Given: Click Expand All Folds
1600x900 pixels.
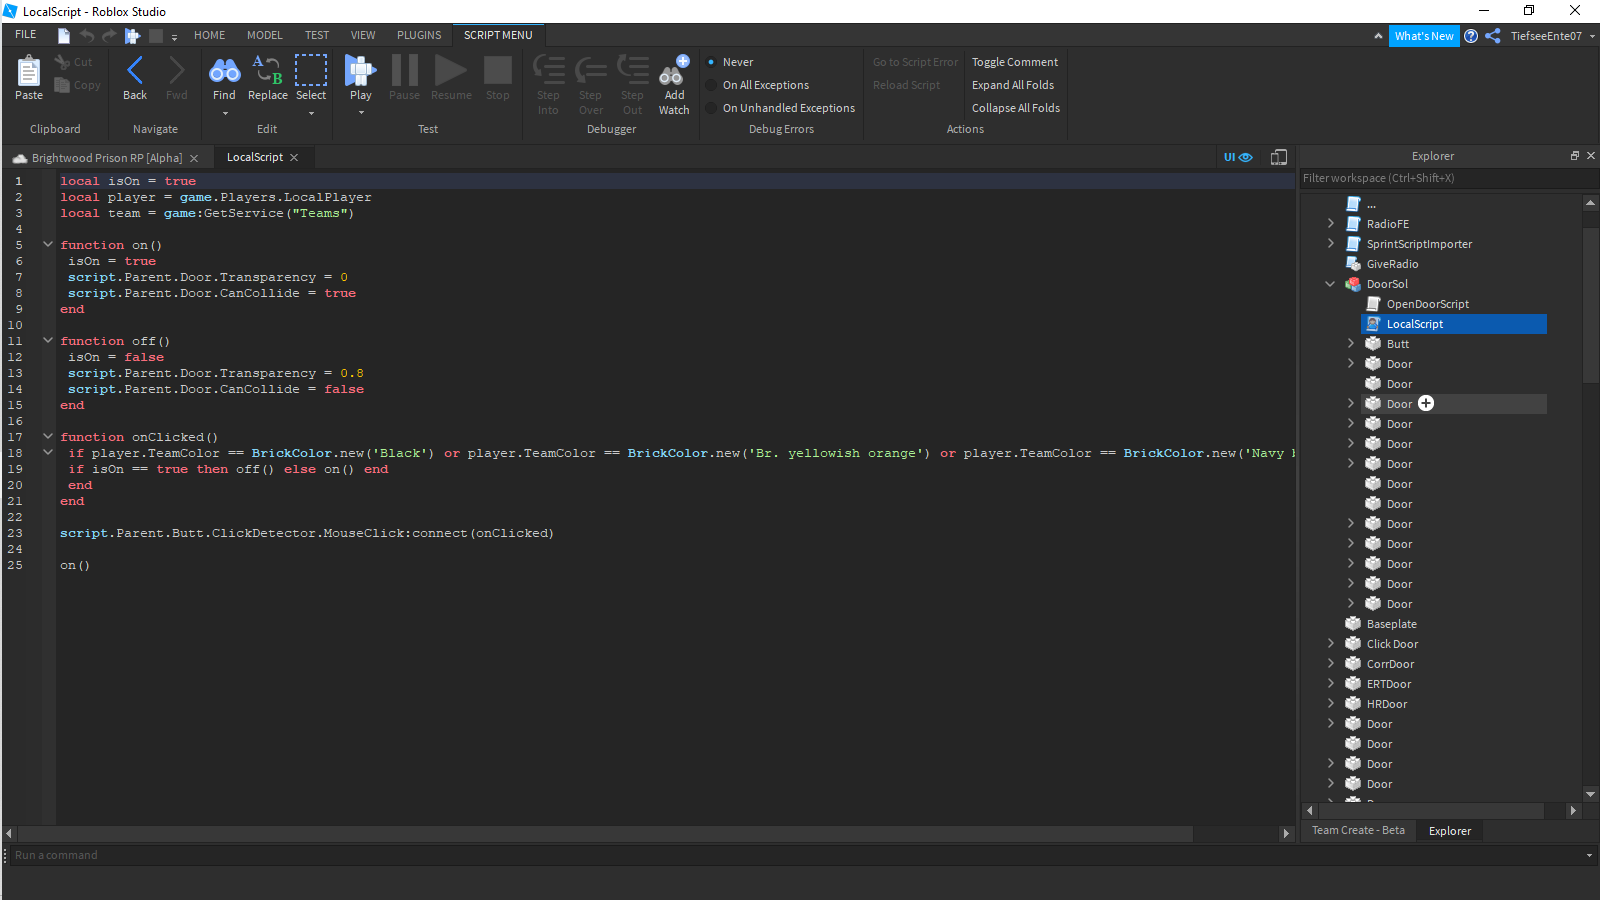Looking at the screenshot, I should tap(1012, 85).
